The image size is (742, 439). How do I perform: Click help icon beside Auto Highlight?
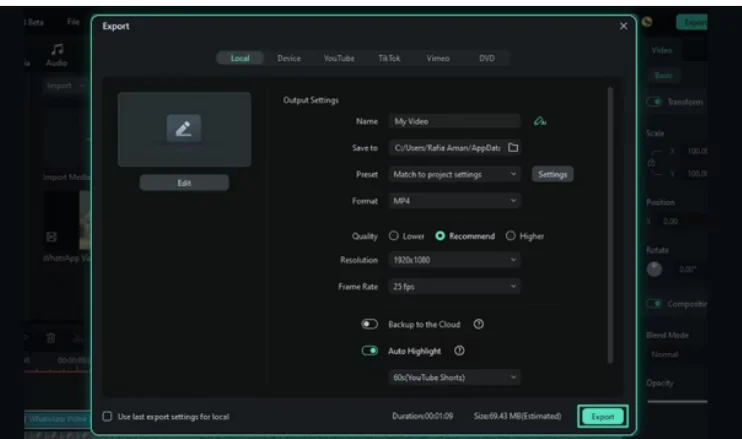(x=459, y=351)
